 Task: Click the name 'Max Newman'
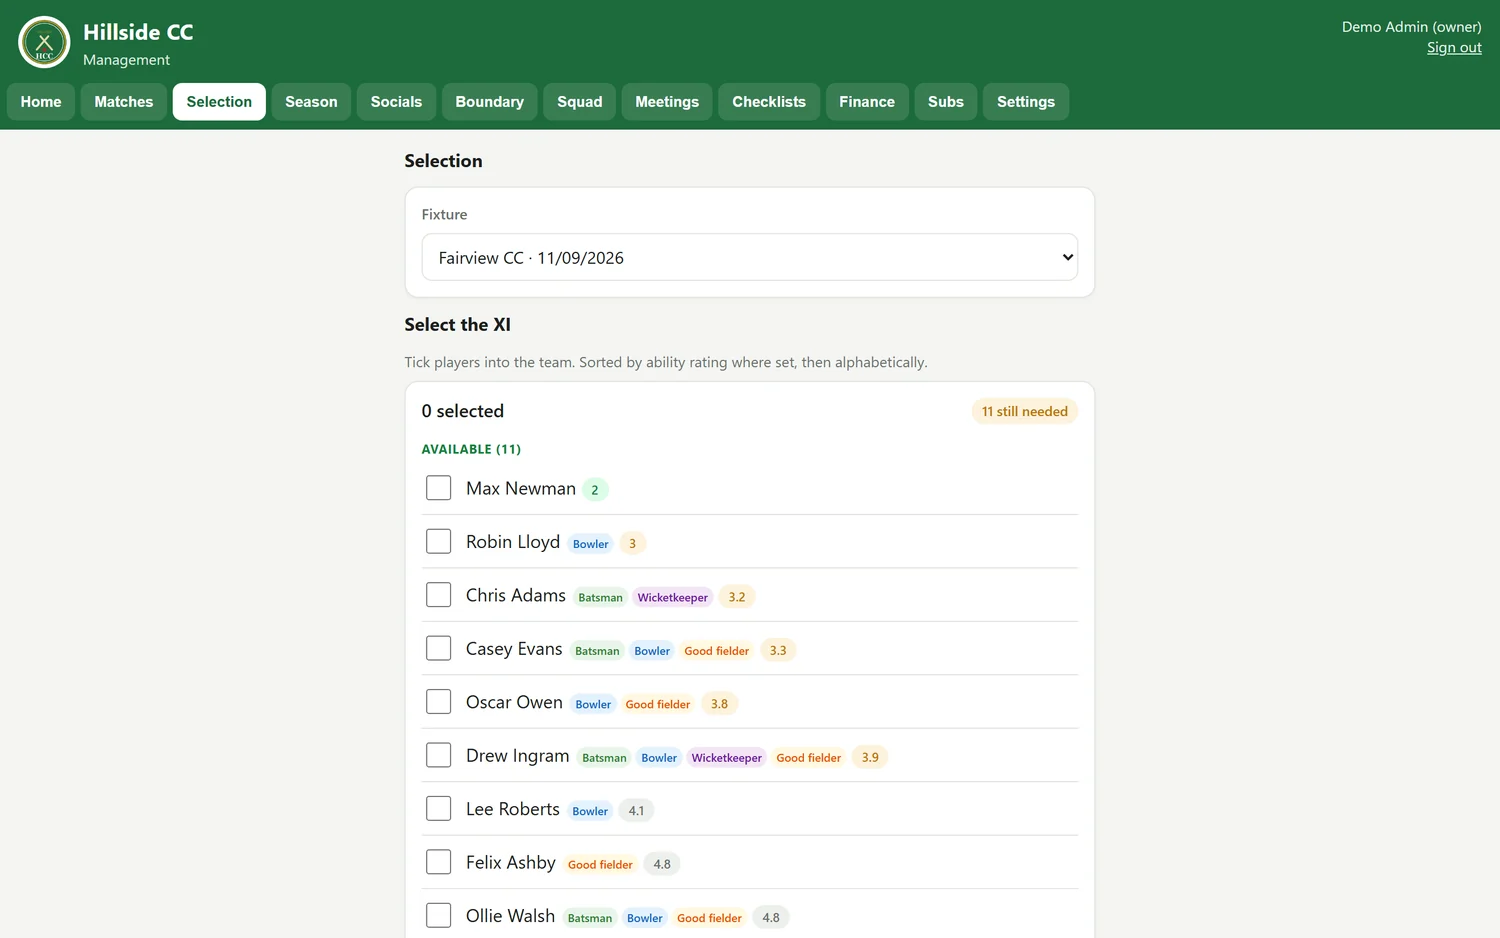(521, 488)
